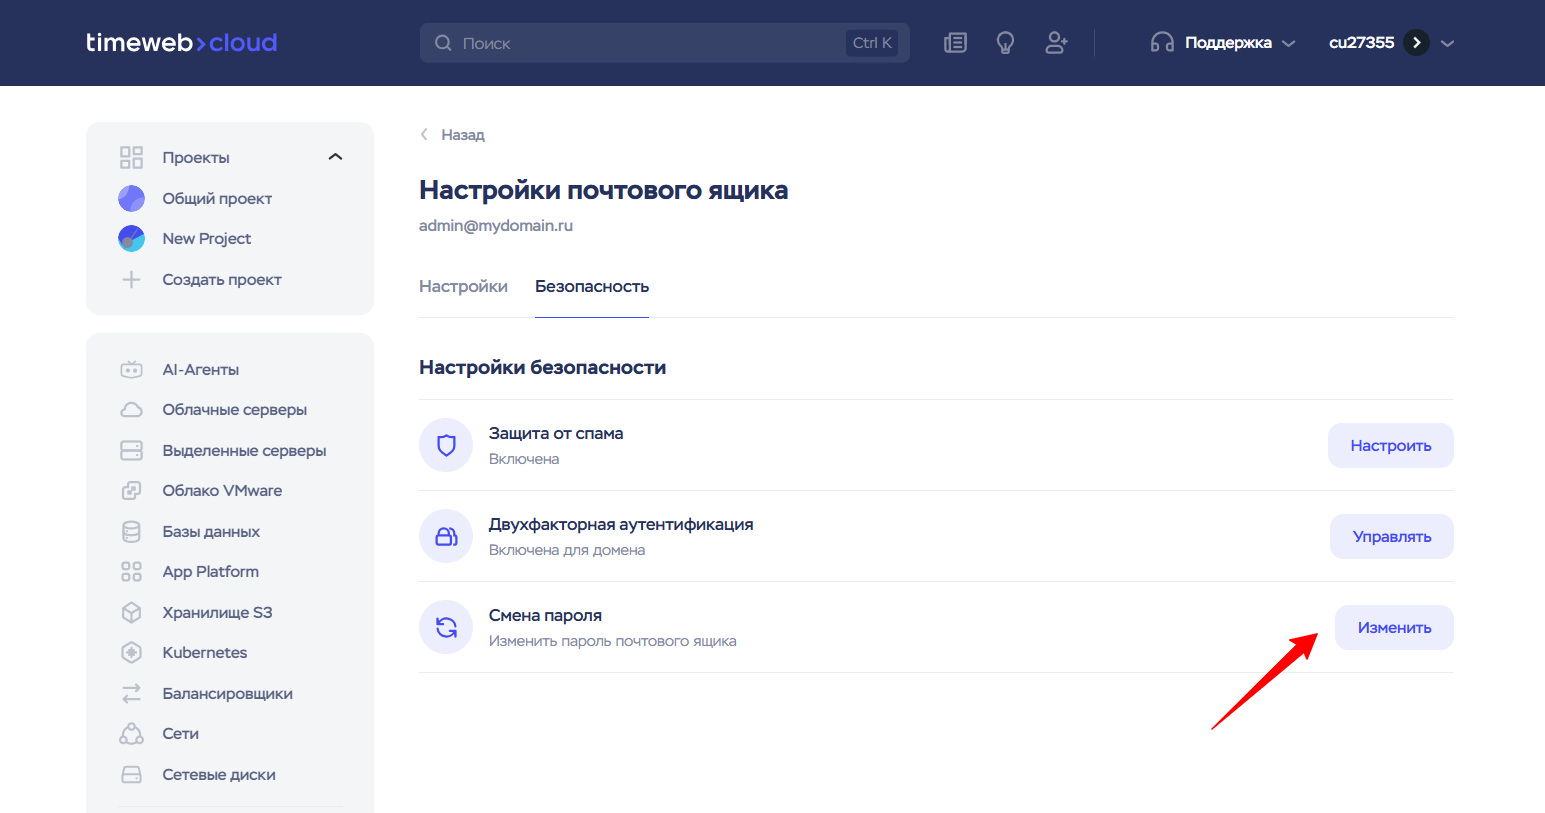1545x813 pixels.
Task: Switch to the Настройки tab
Action: (463, 287)
